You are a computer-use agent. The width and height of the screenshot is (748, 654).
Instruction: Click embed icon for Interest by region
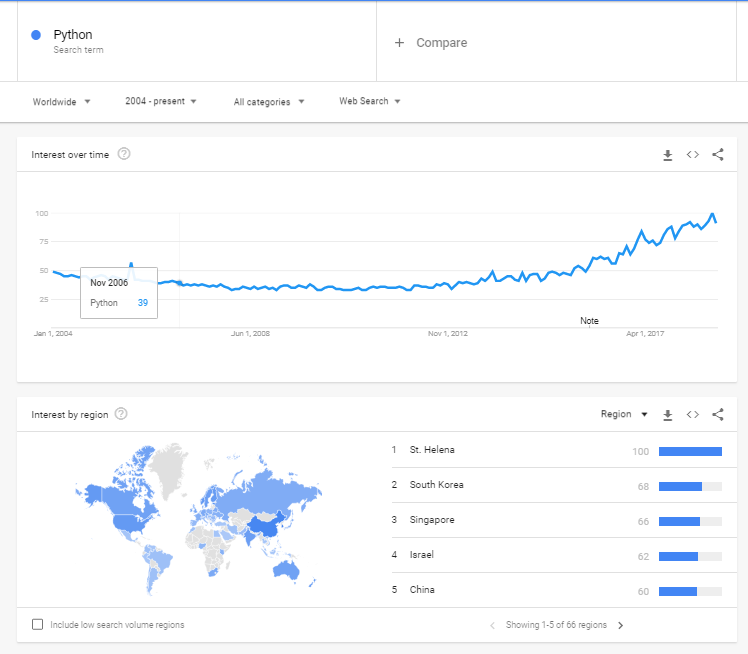pyautogui.click(x=692, y=414)
